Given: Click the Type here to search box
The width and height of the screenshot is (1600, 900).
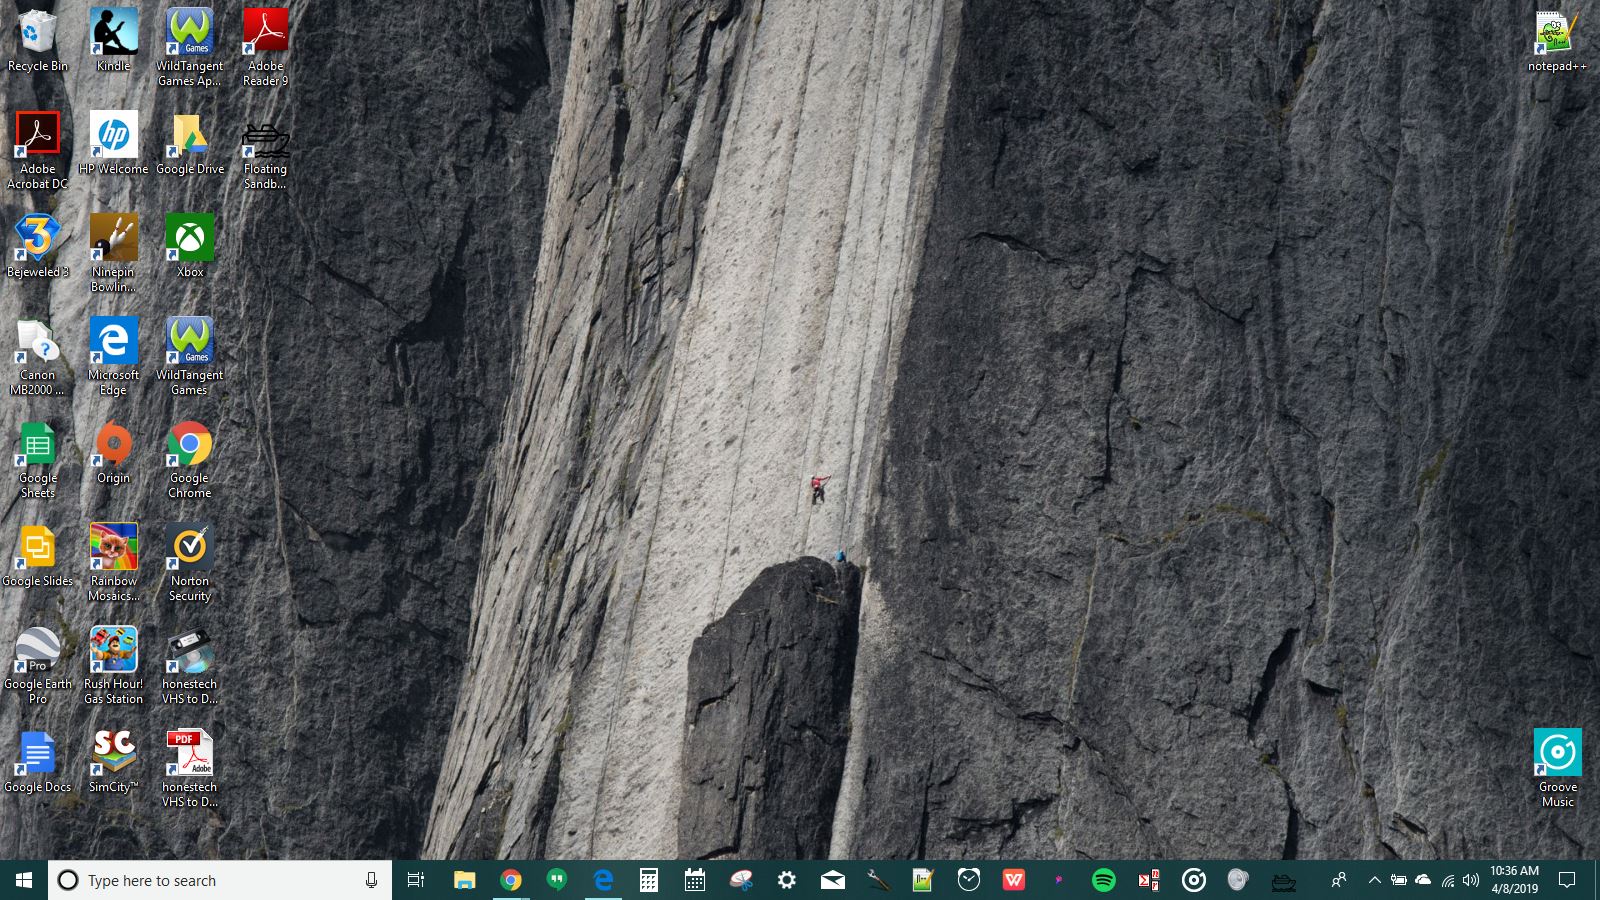Looking at the screenshot, I should point(220,880).
